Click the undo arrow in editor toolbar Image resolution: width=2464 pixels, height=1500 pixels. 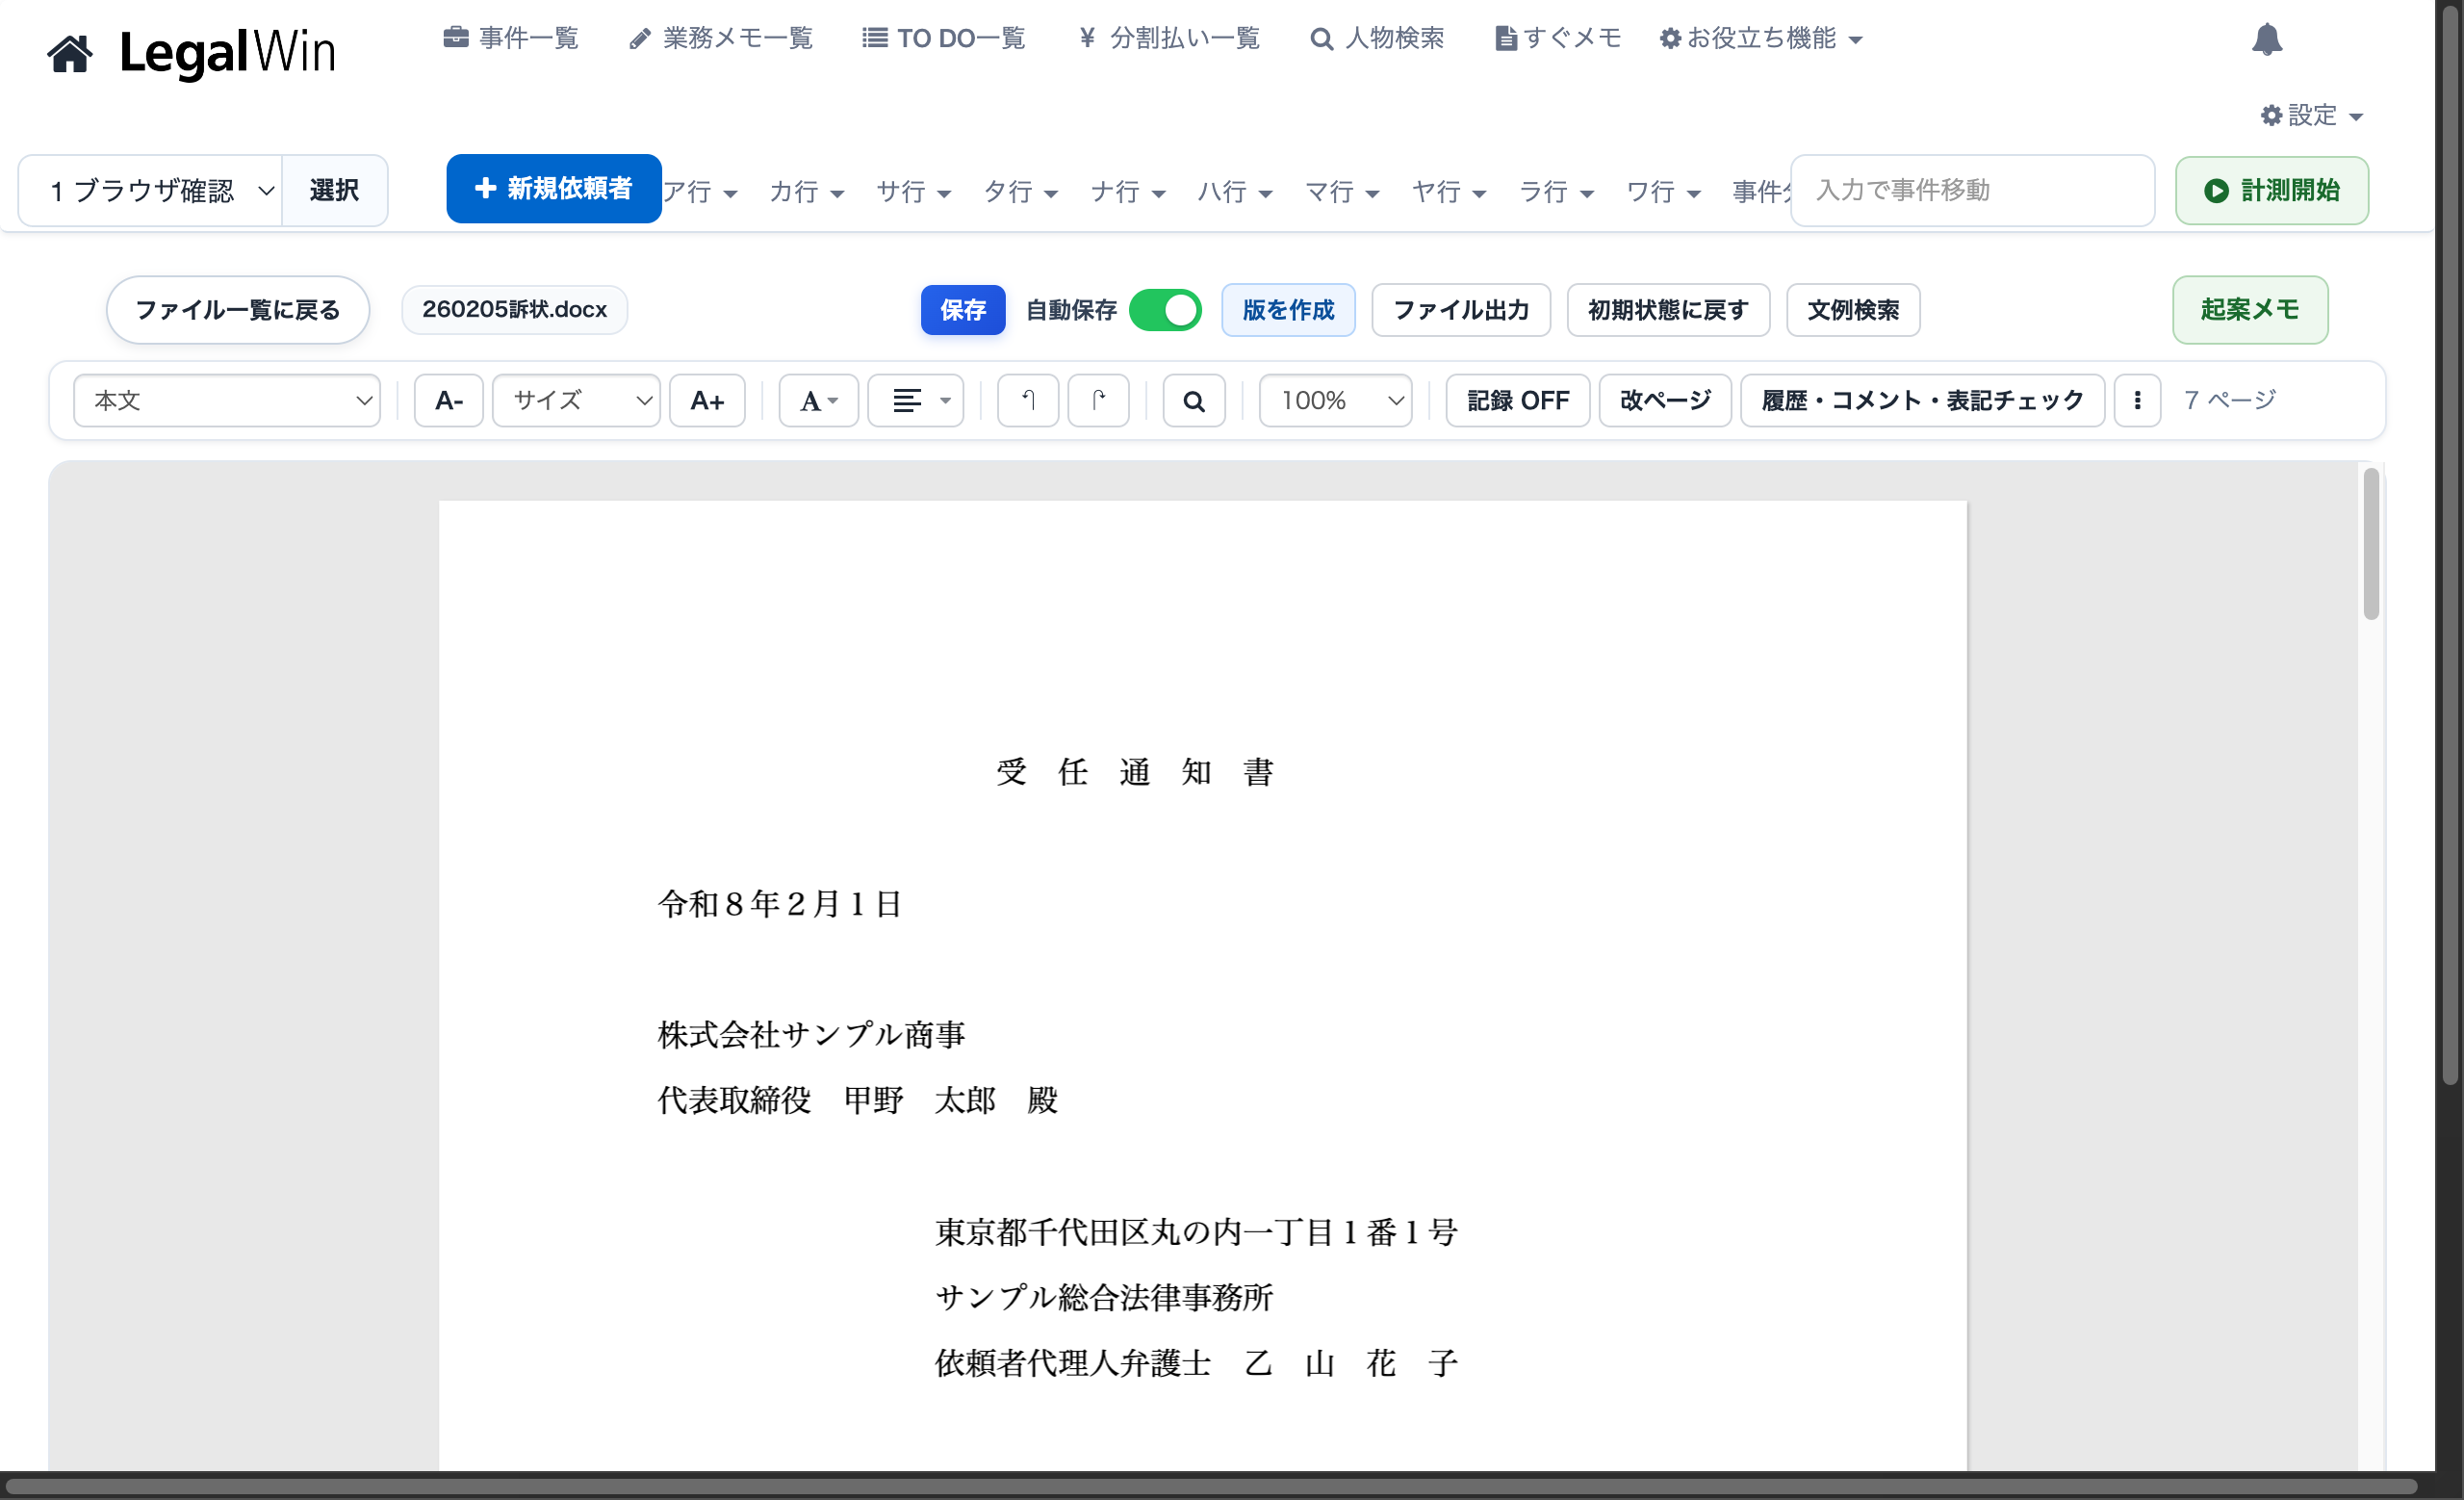(1027, 401)
